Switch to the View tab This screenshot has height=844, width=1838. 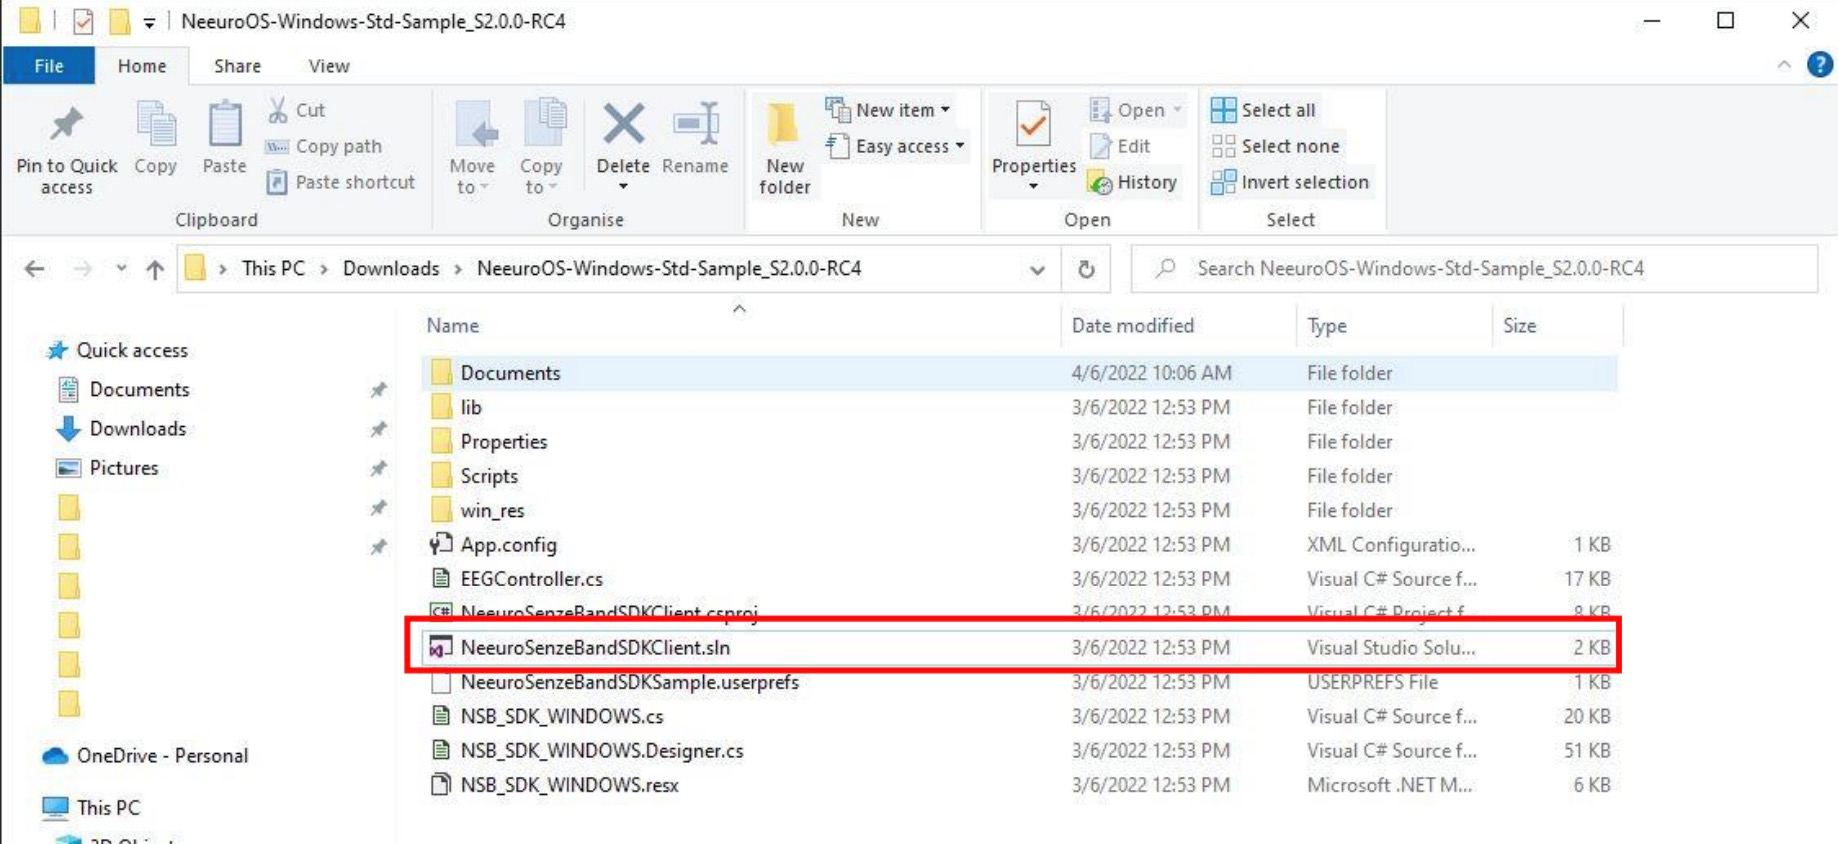tap(329, 66)
